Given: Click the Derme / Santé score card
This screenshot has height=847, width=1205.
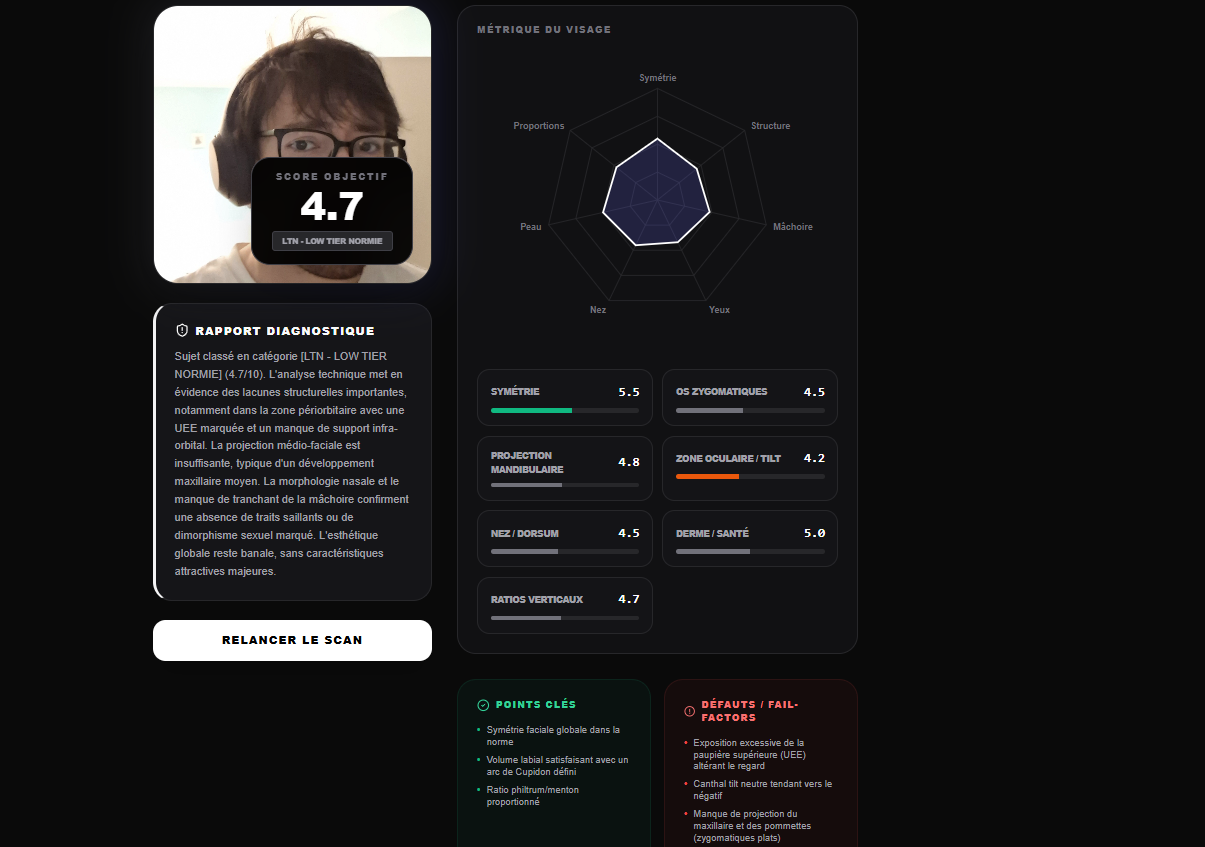Looking at the screenshot, I should coord(749,538).
